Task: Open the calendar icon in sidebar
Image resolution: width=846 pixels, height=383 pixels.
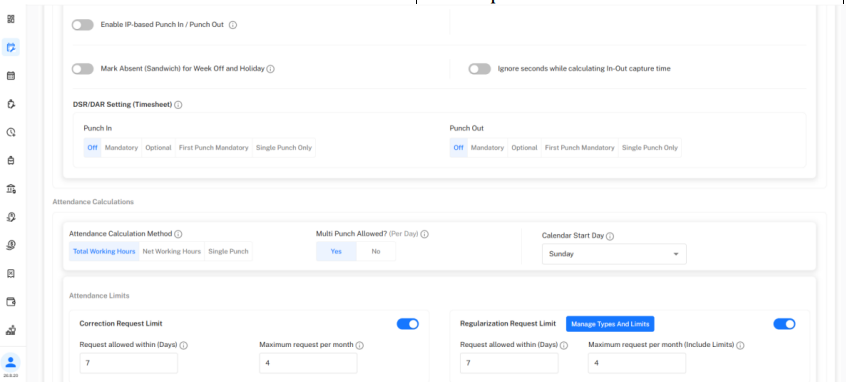Action: (11, 76)
